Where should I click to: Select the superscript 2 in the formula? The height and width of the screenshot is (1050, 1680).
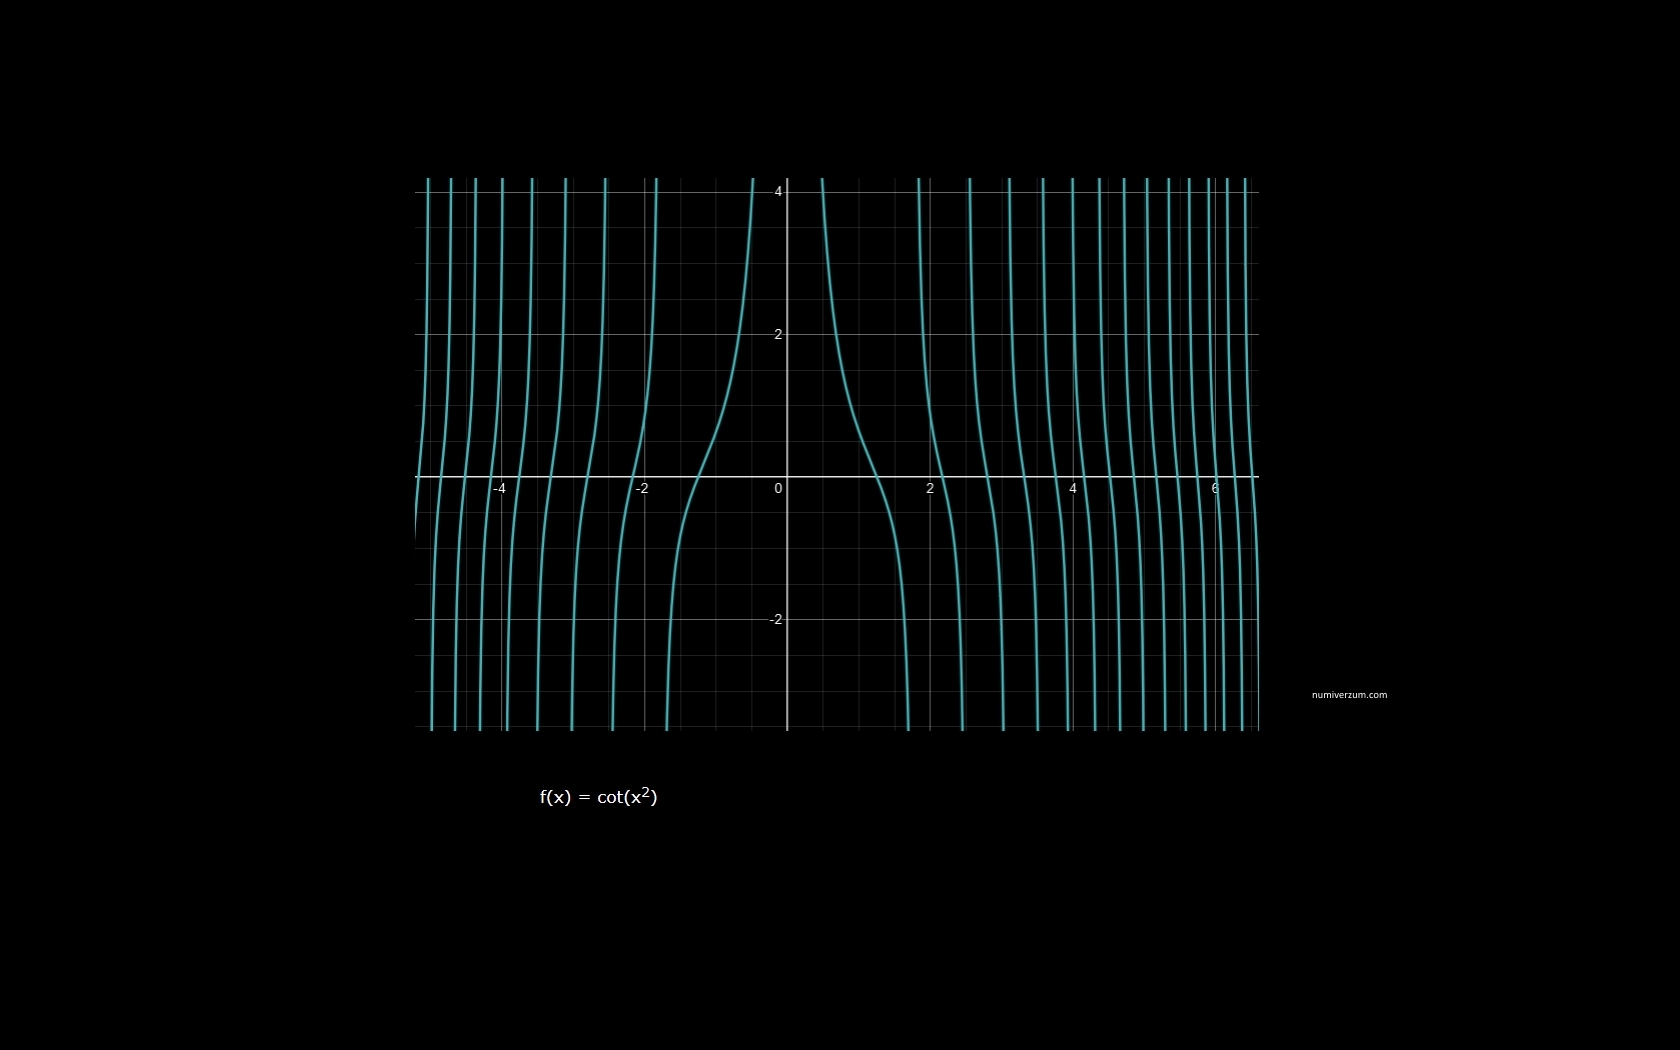click(x=646, y=792)
